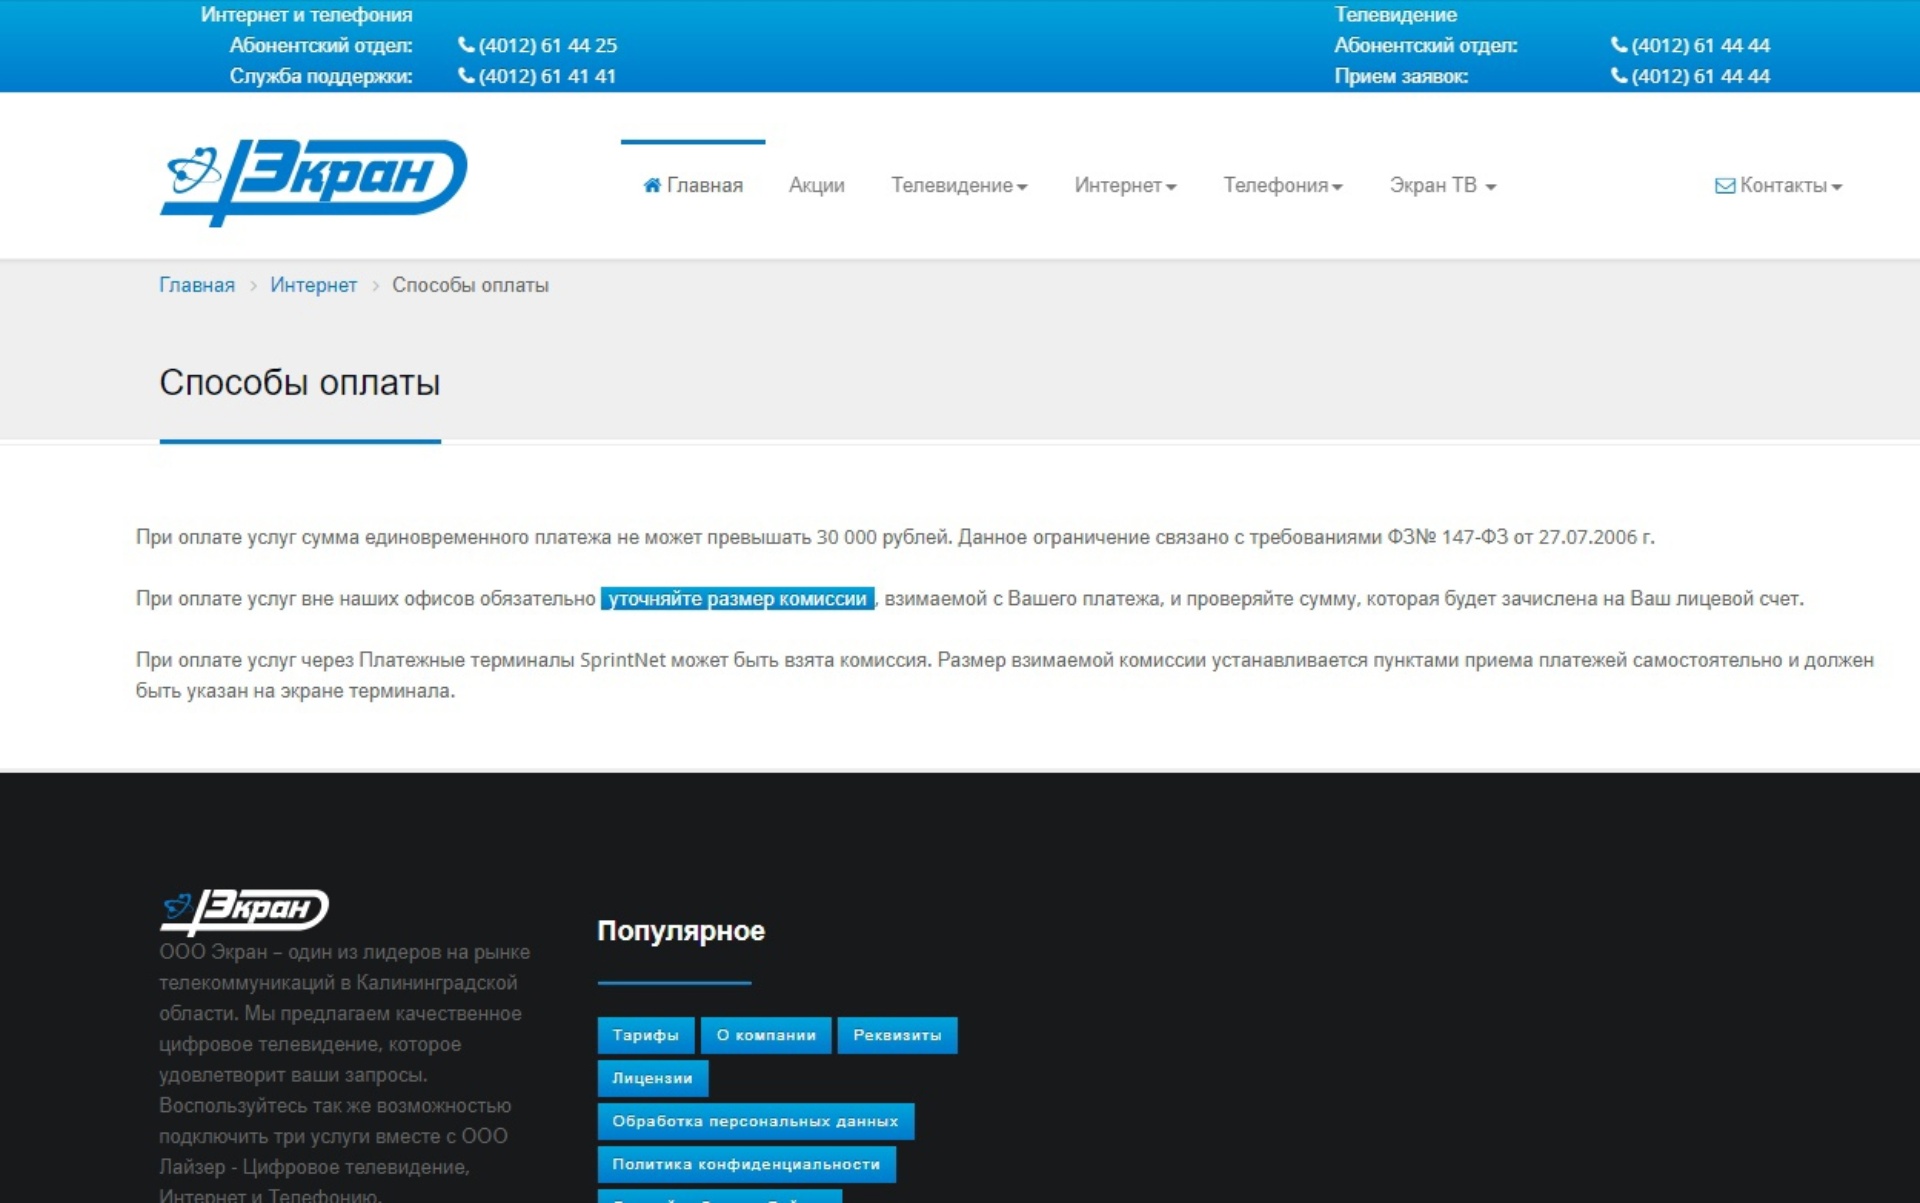Click the Интернет и телефония header label
Image resolution: width=1920 pixels, height=1203 pixels.
307,15
